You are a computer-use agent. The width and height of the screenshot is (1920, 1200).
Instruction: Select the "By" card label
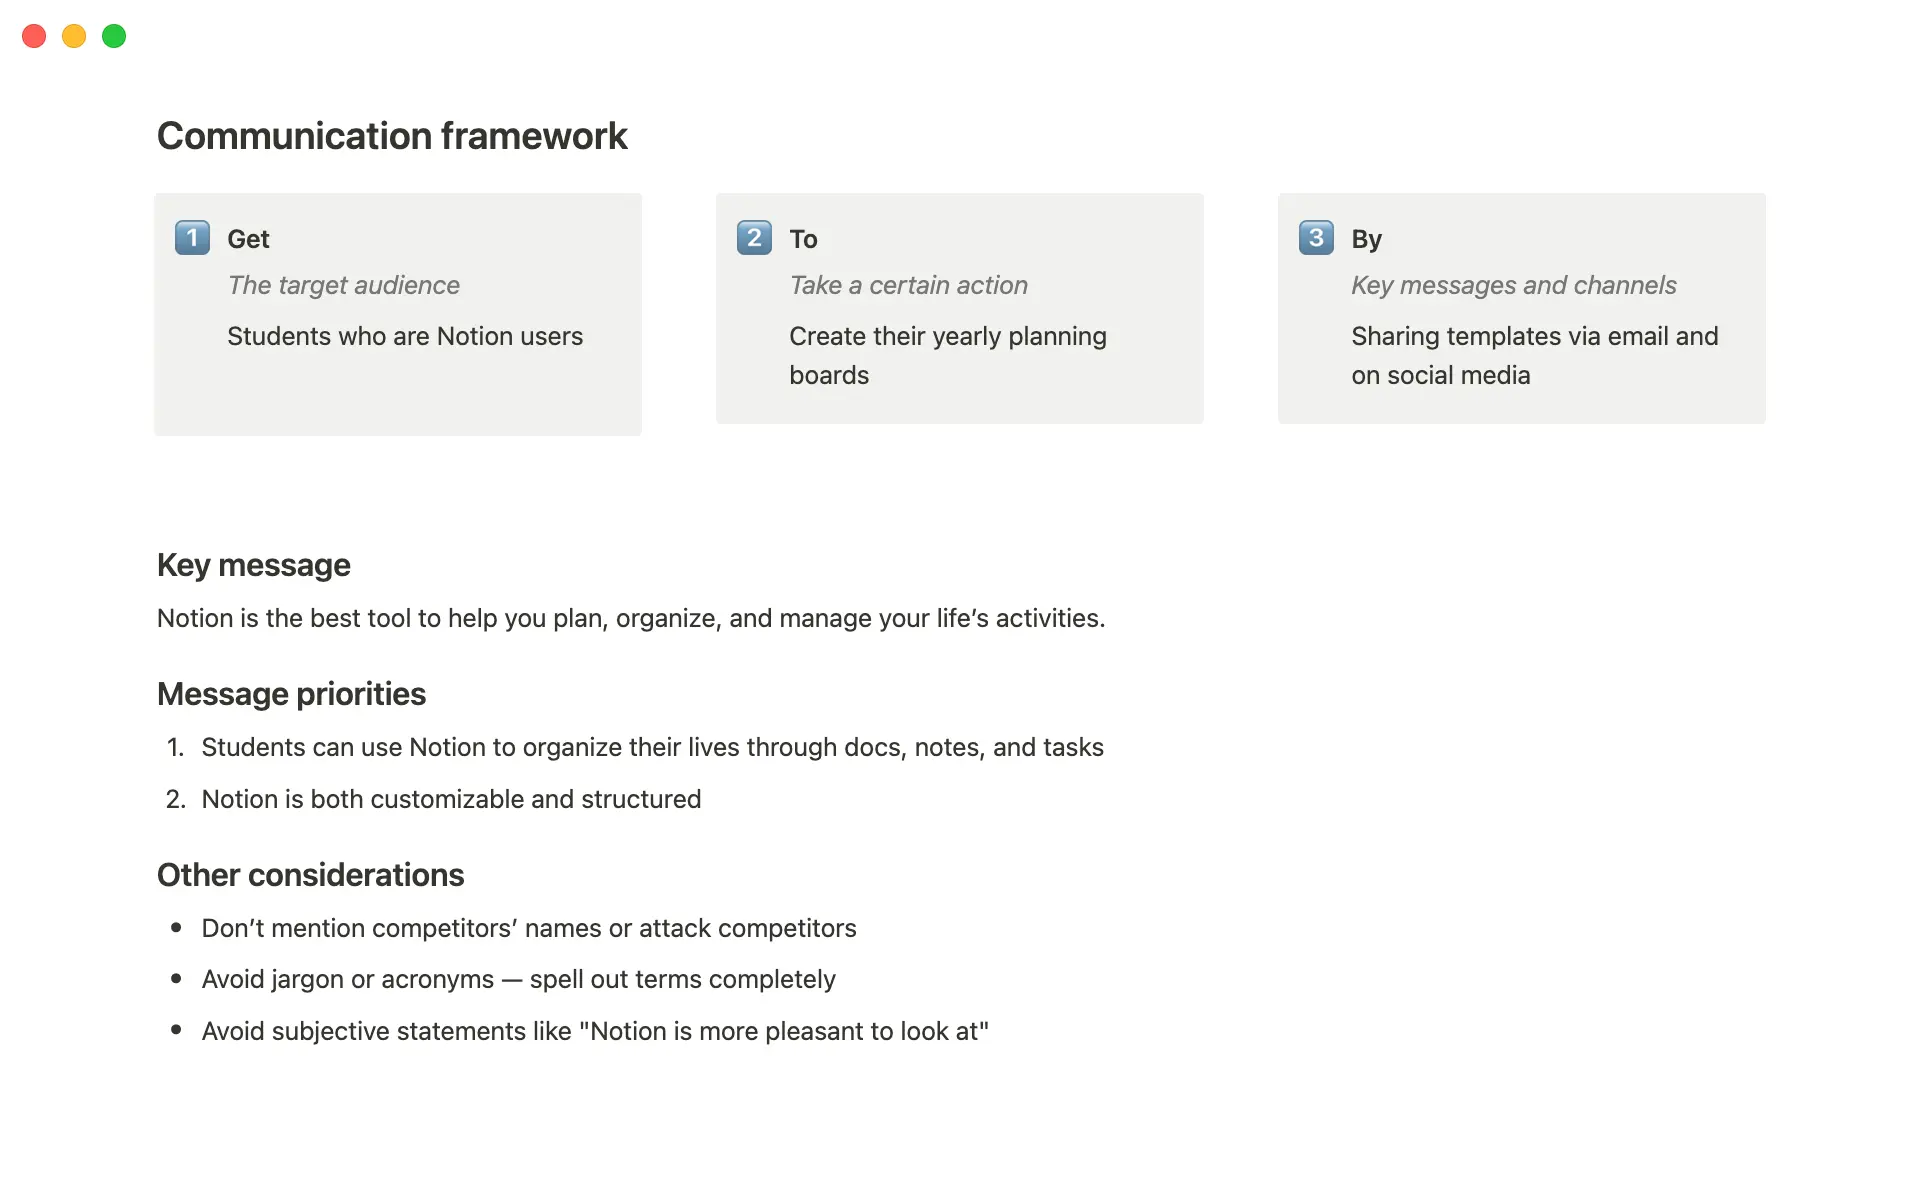pos(1367,238)
